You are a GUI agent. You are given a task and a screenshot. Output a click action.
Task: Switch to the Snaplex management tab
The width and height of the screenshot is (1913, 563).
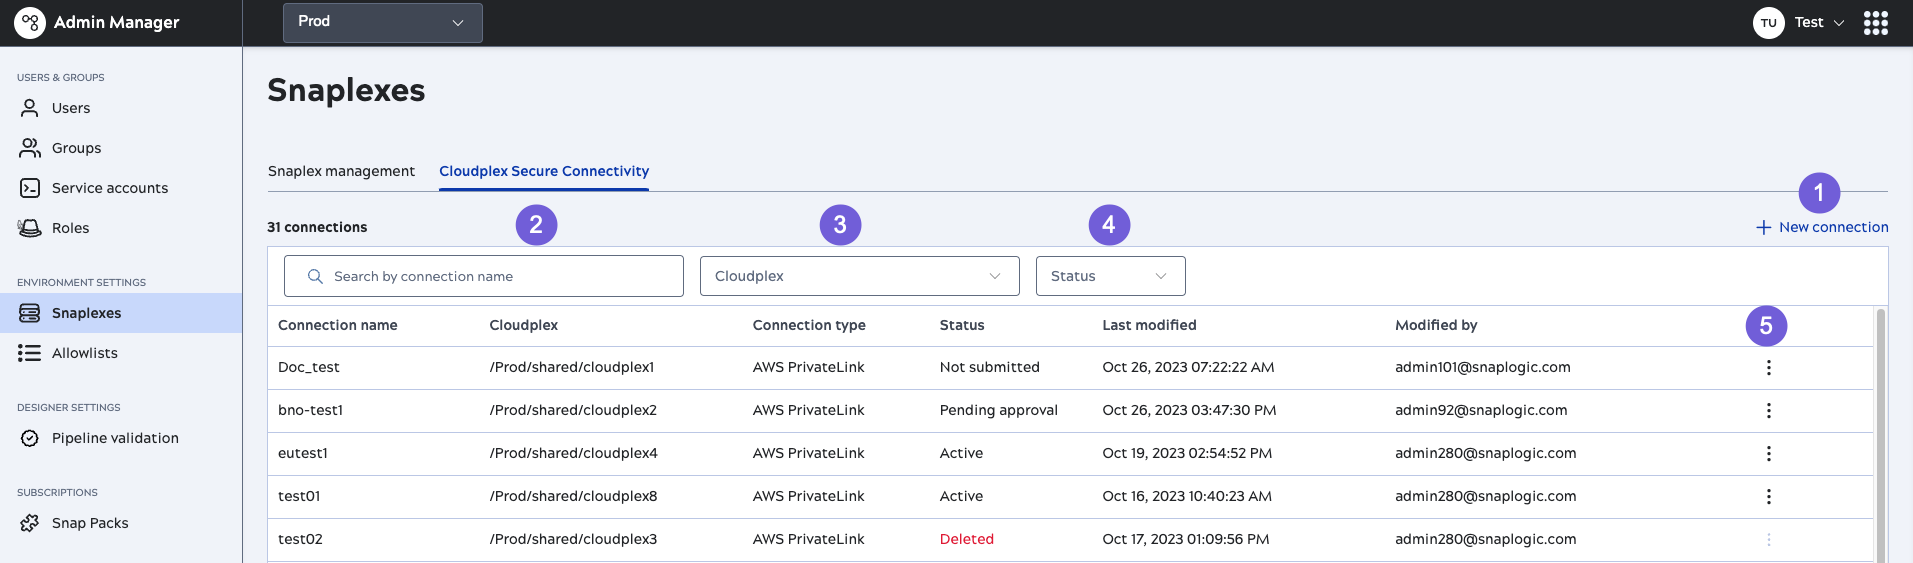pyautogui.click(x=341, y=171)
